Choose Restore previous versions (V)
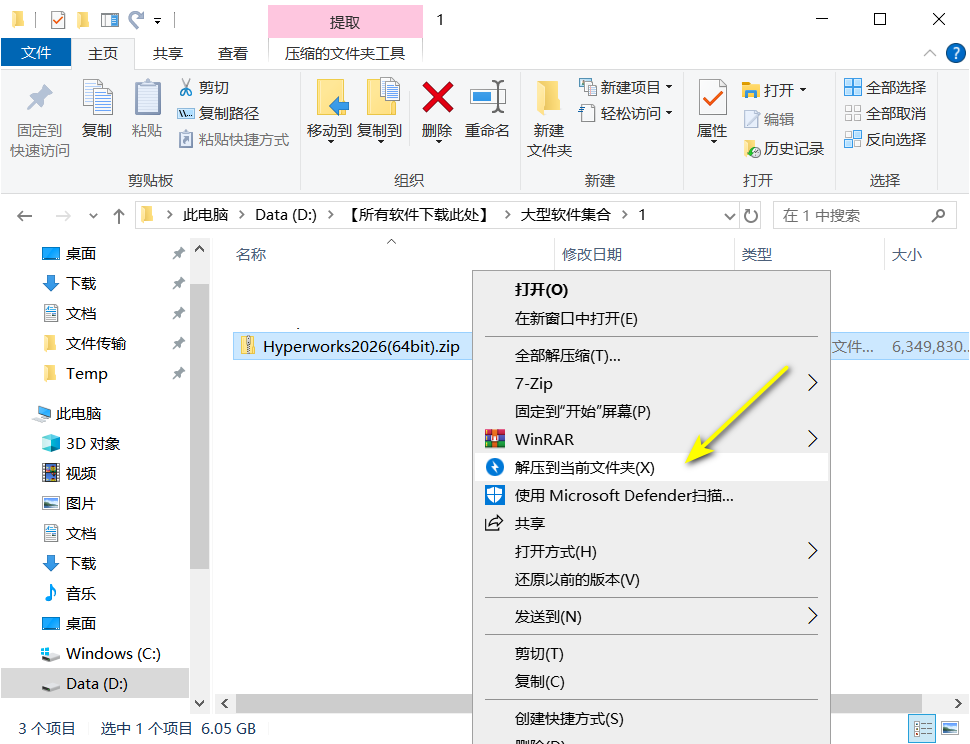The image size is (970, 744). coord(651,579)
